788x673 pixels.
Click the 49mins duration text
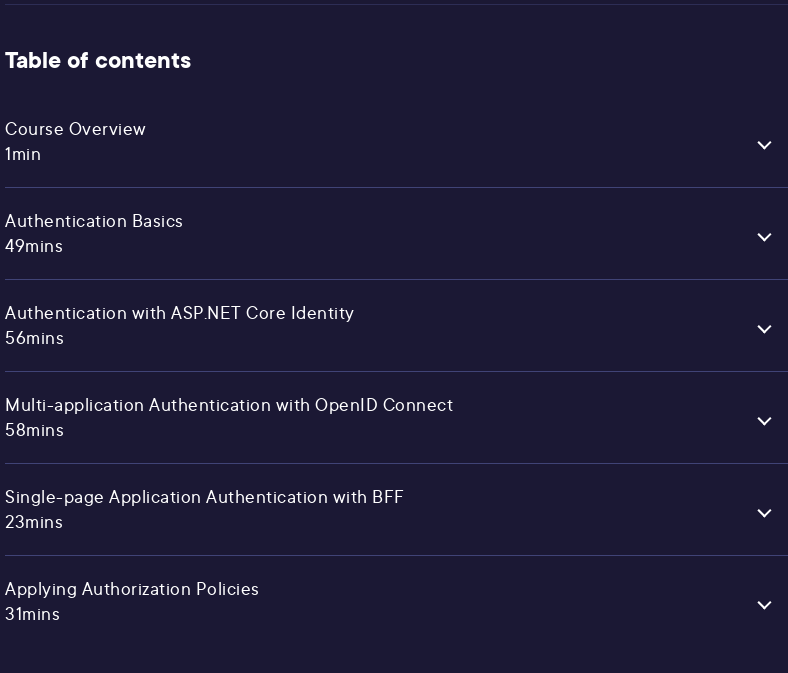[34, 246]
